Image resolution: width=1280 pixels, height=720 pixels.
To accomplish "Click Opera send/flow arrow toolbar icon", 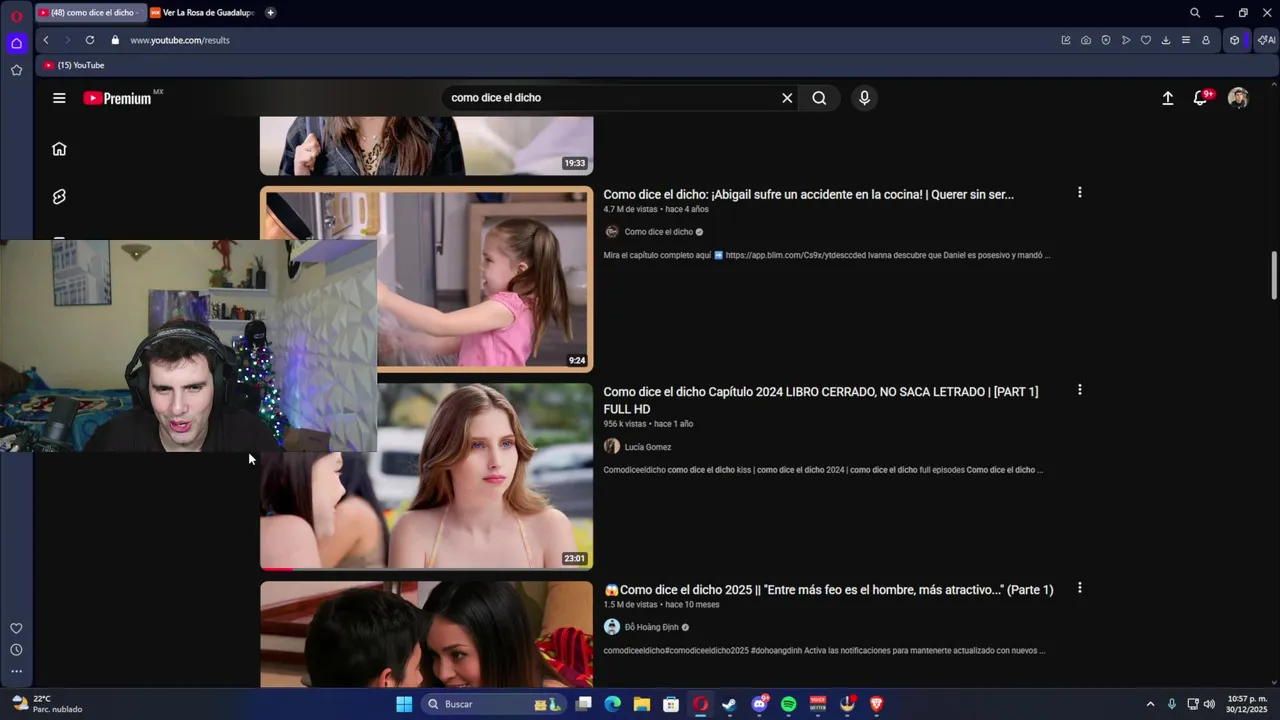I will click(x=1126, y=40).
